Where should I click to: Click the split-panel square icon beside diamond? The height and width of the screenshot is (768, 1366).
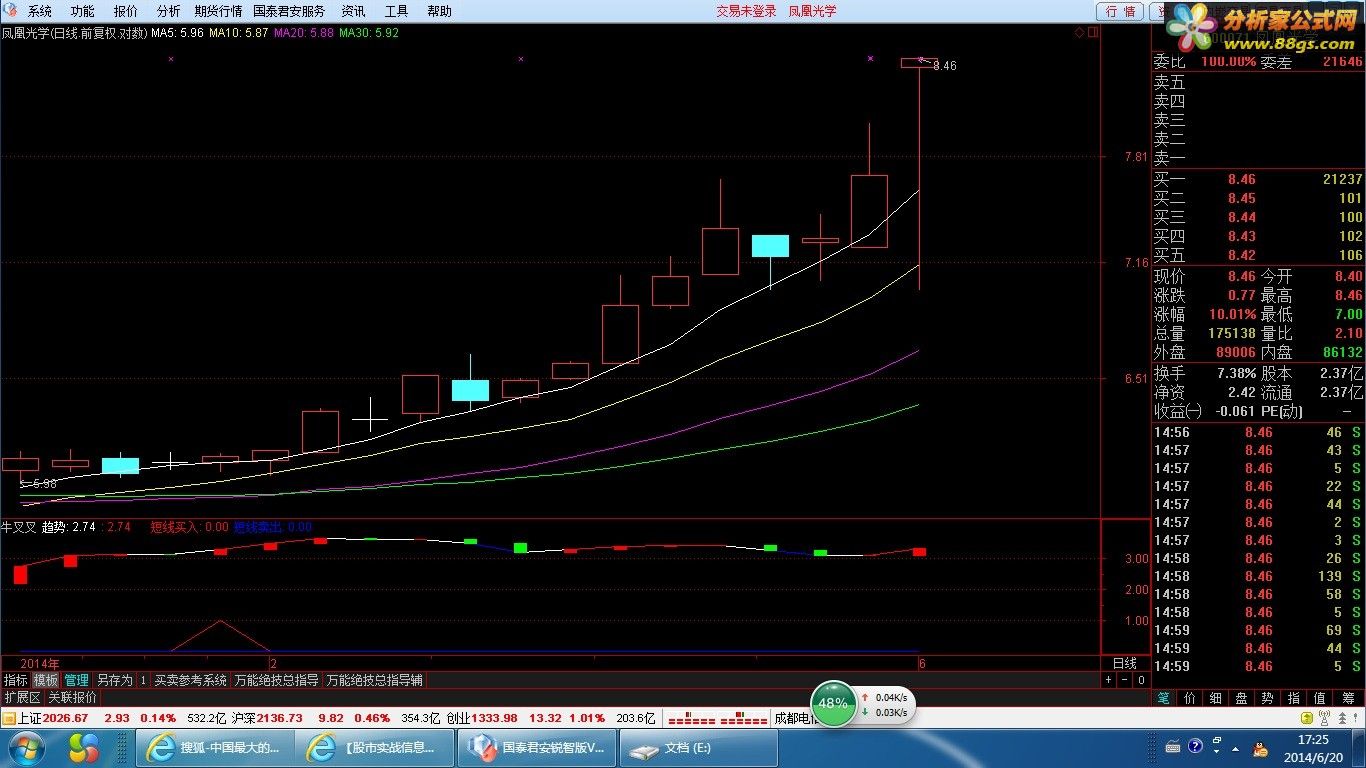(1093, 33)
